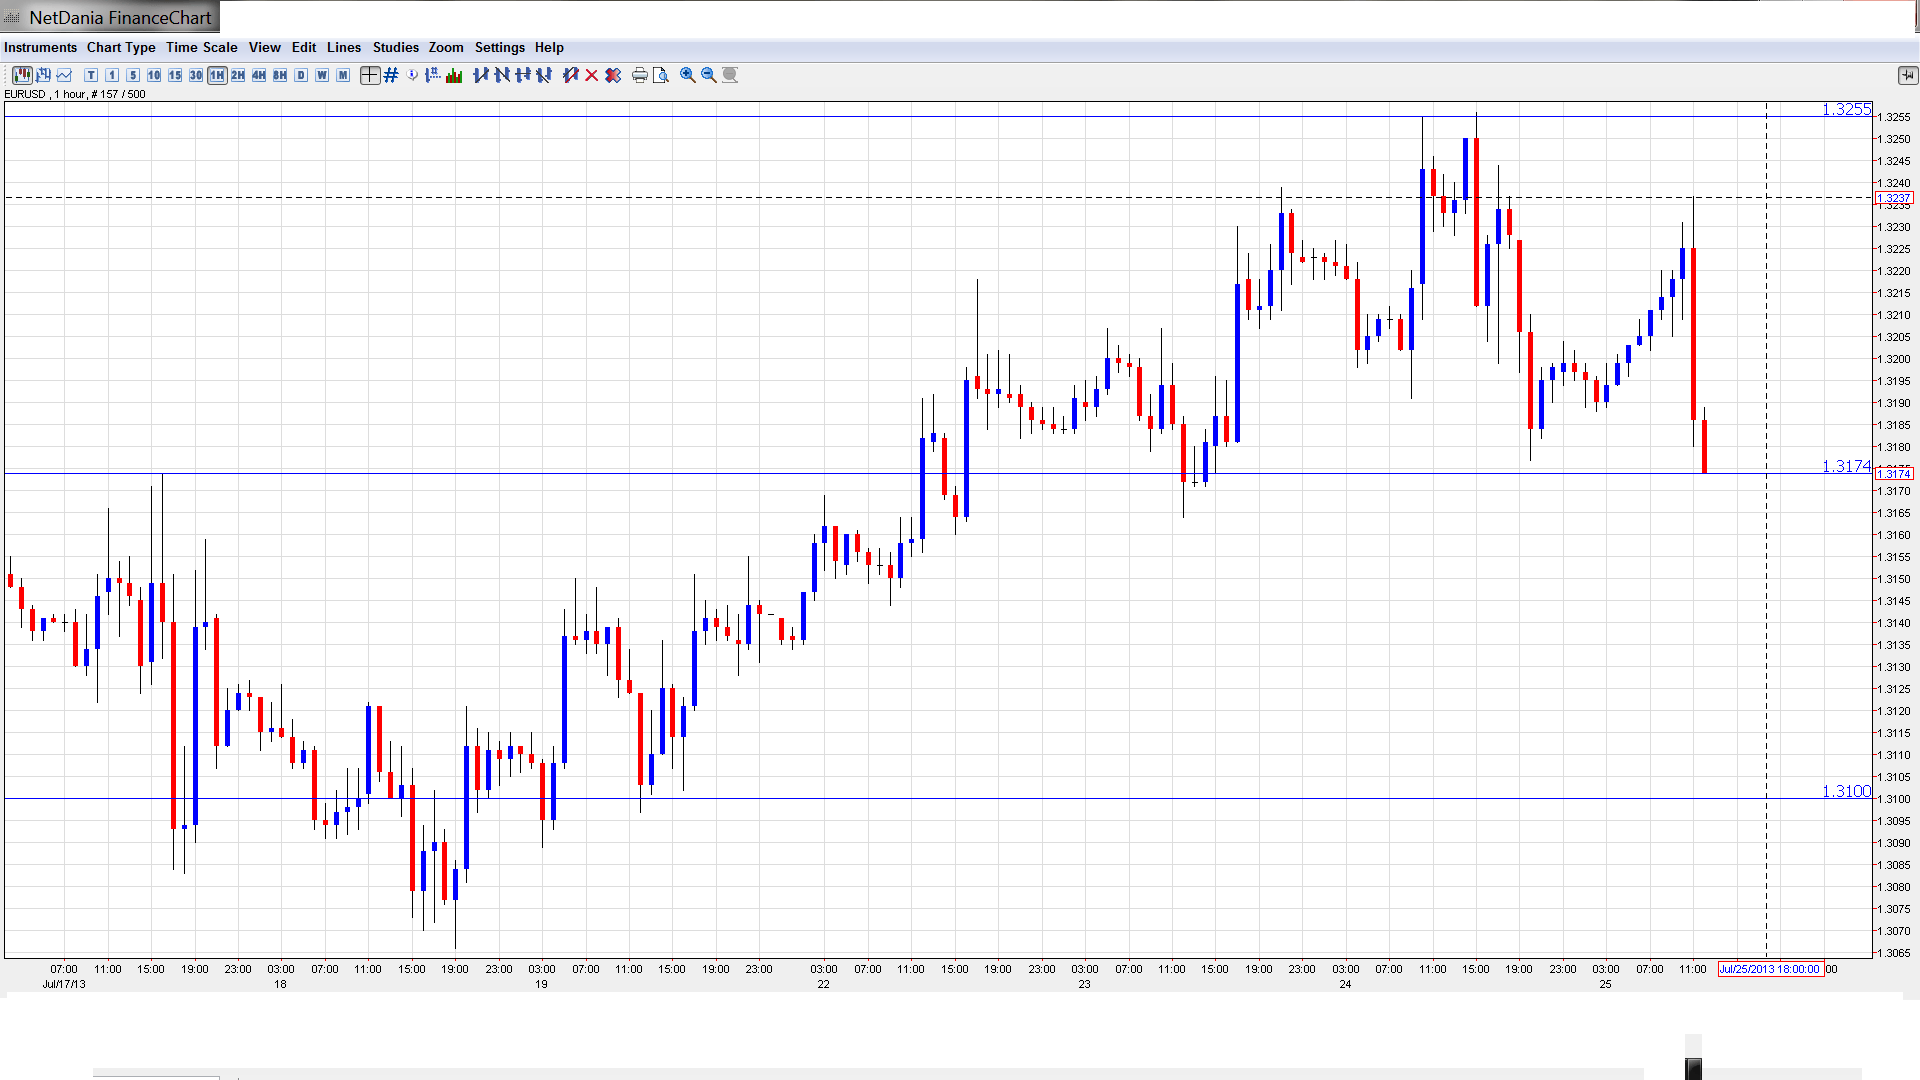Activate the 1H time scale button

[x=217, y=75]
